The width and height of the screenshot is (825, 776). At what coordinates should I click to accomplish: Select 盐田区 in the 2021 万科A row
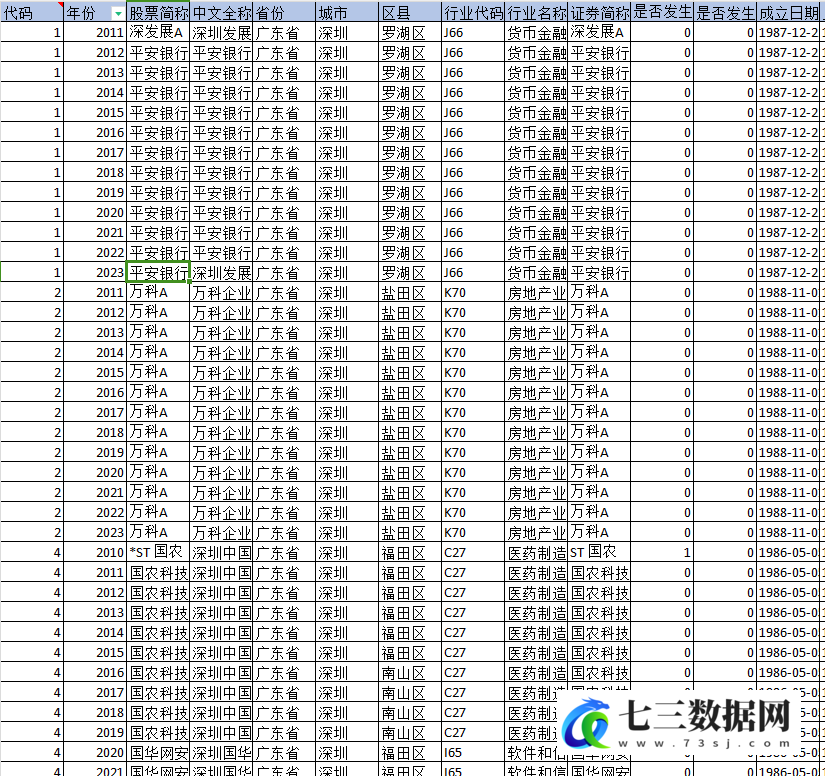(410, 492)
